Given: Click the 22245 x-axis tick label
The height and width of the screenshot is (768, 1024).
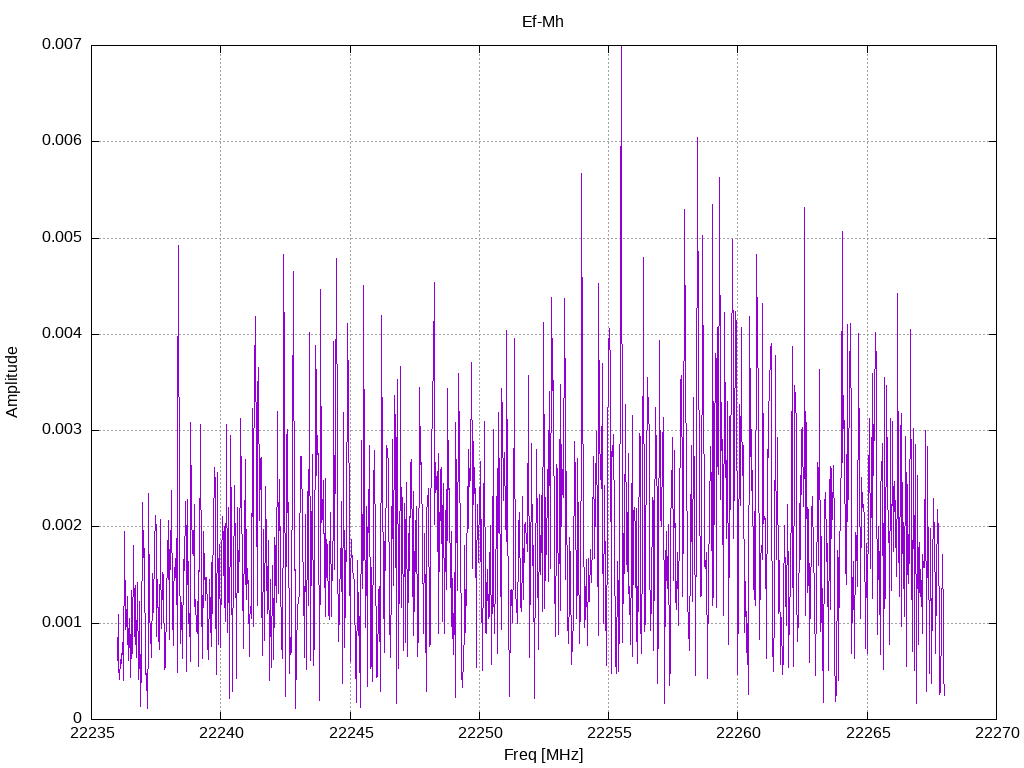Looking at the screenshot, I should click(x=351, y=733).
